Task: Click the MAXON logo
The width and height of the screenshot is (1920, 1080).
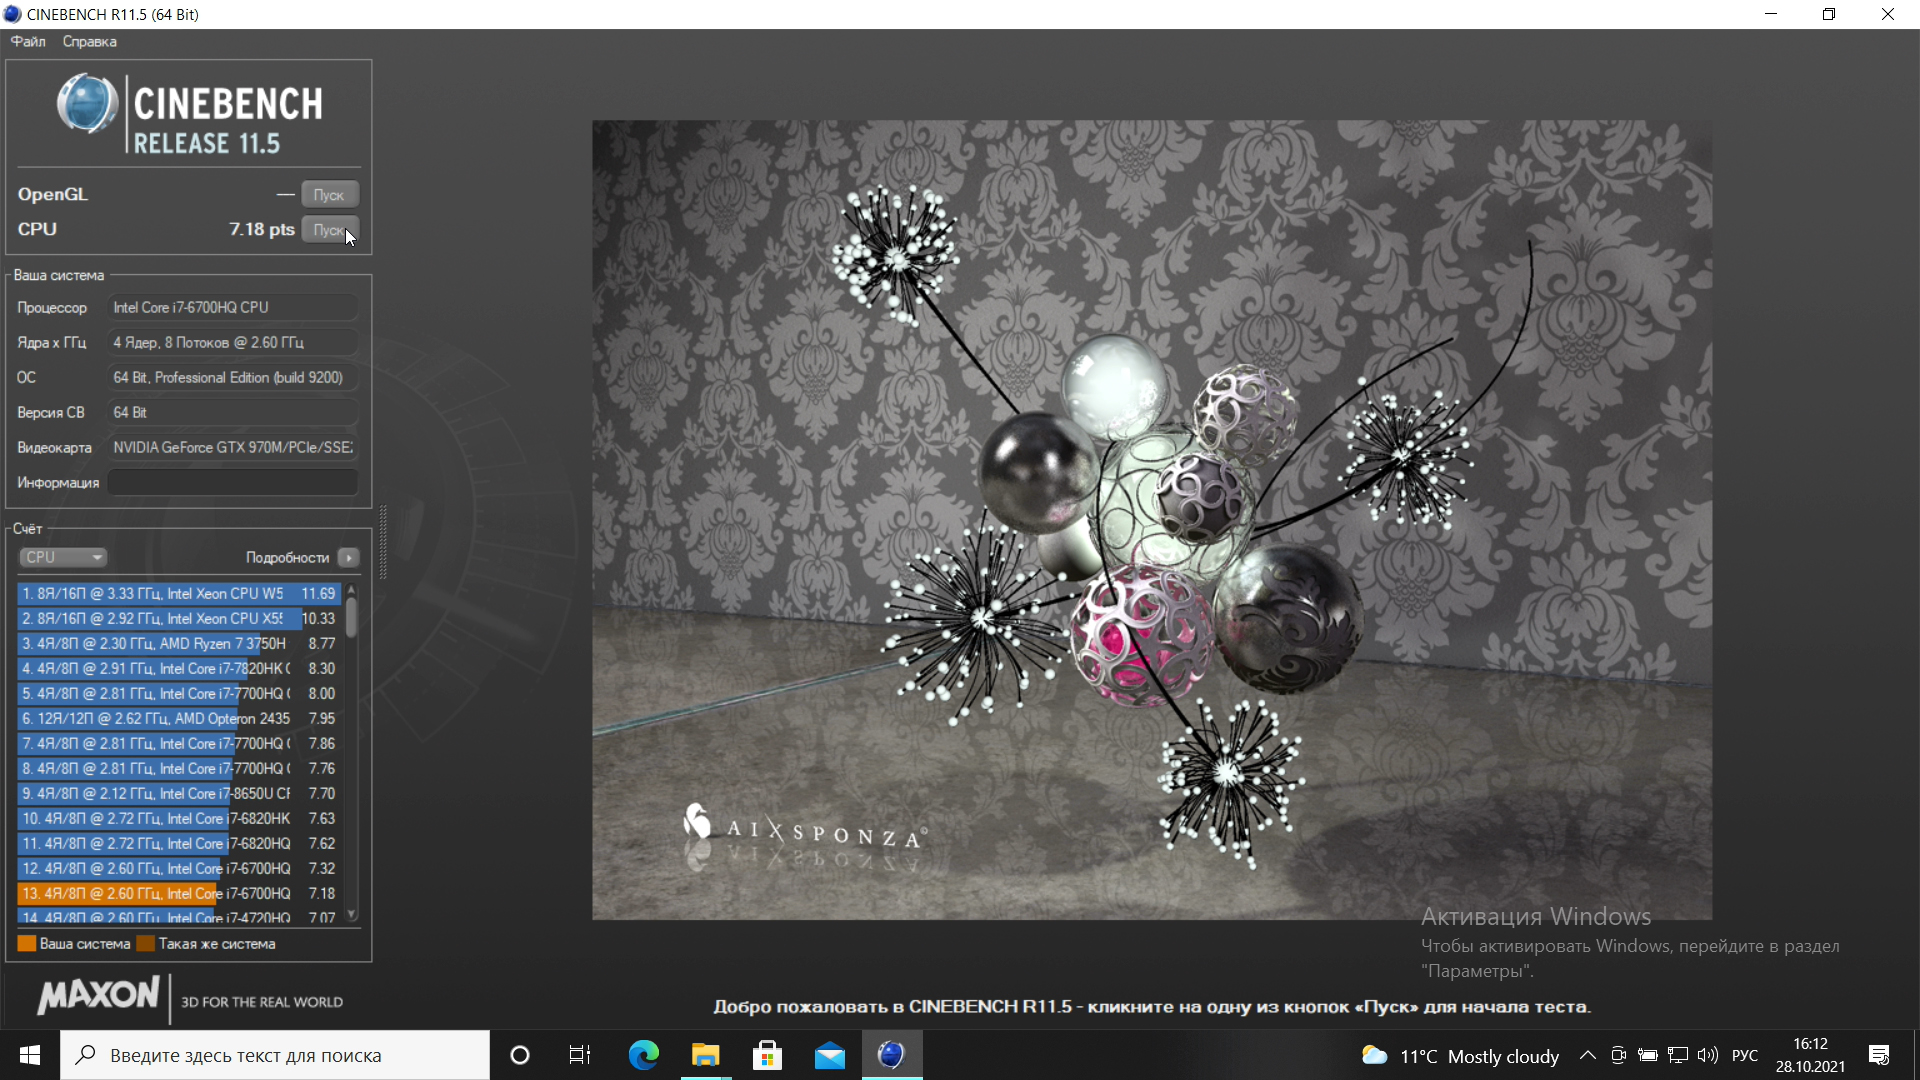Action: click(98, 995)
